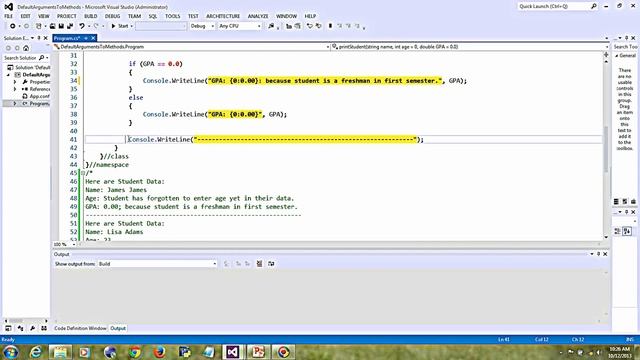Open the member dropdown showing printStudent
The height and width of the screenshot is (360, 640).
click(x=470, y=47)
